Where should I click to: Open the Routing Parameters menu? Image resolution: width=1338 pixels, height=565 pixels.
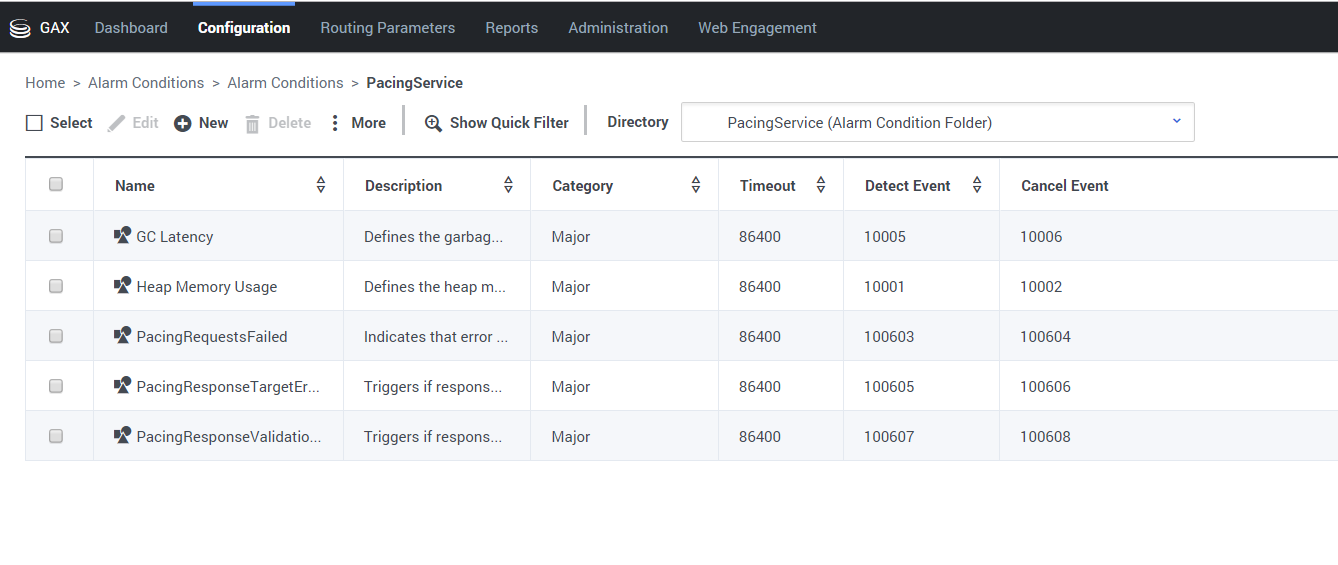tap(387, 28)
